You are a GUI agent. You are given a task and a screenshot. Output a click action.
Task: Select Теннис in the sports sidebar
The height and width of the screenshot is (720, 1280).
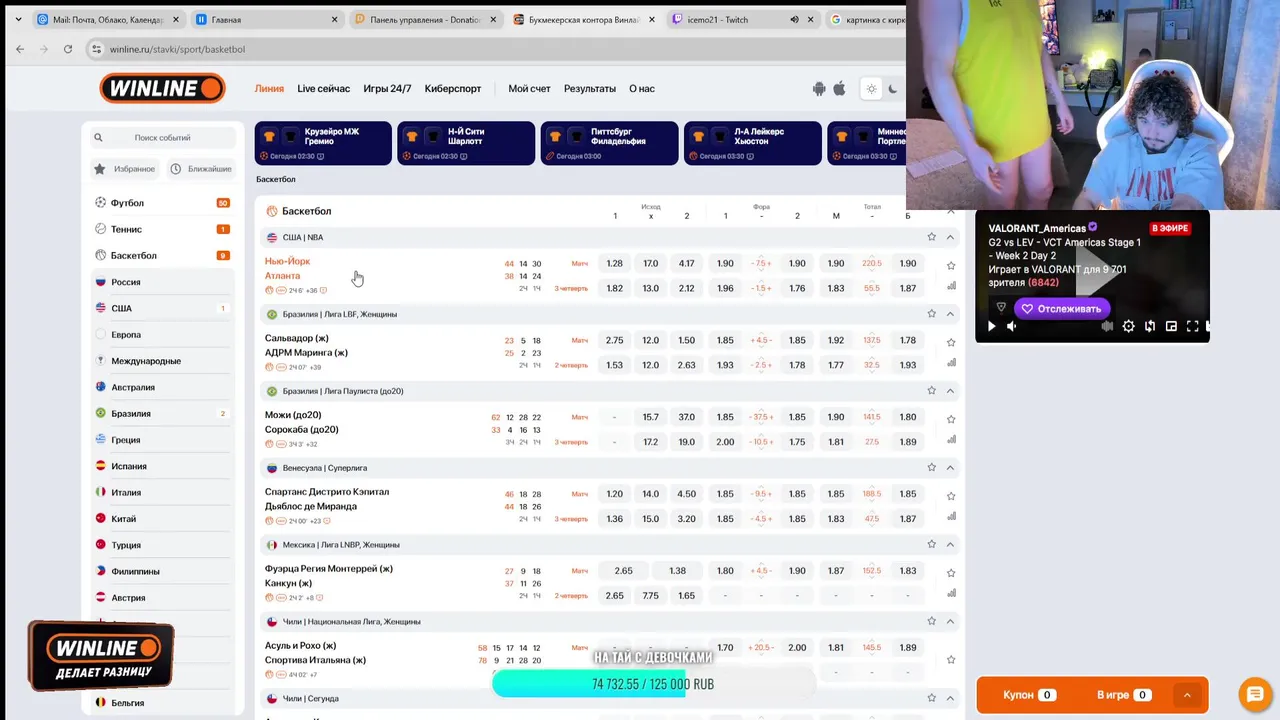click(x=163, y=229)
